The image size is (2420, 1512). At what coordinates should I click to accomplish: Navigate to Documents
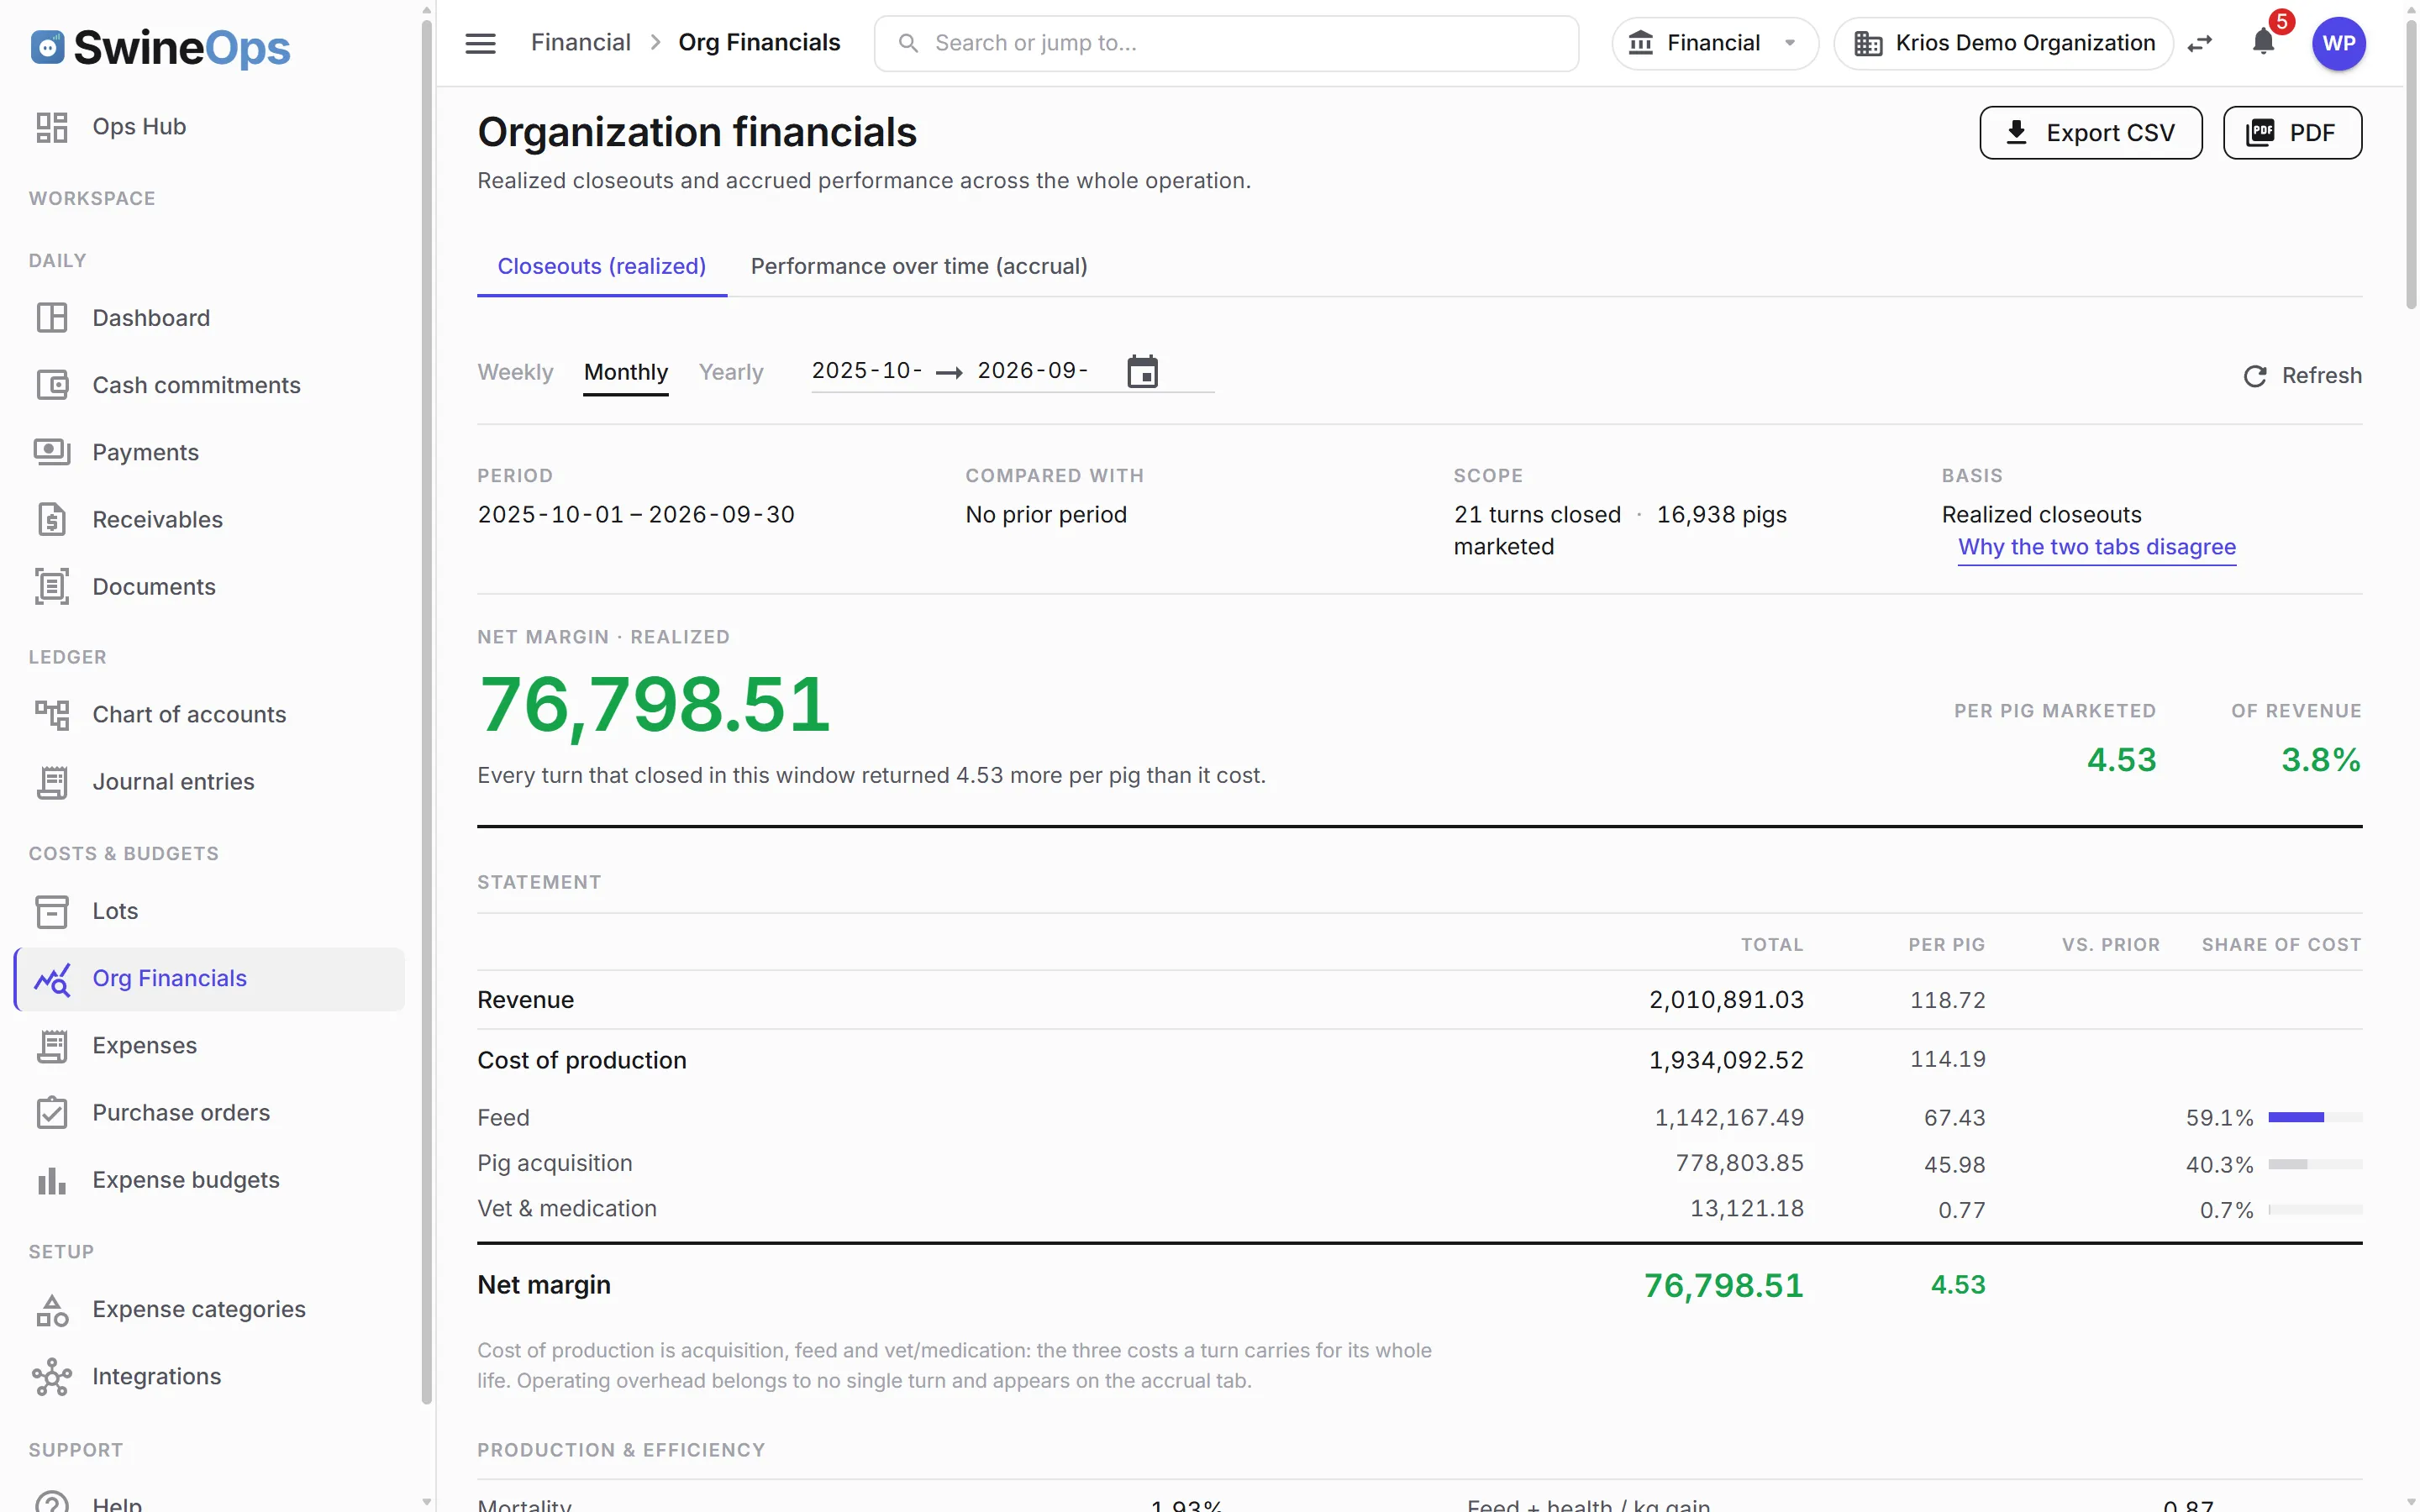click(209, 587)
